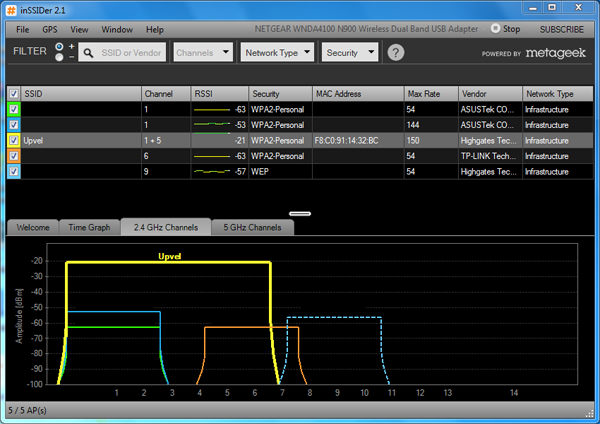Open the Security filter dropdown
This screenshot has height=424, width=600.
352,53
